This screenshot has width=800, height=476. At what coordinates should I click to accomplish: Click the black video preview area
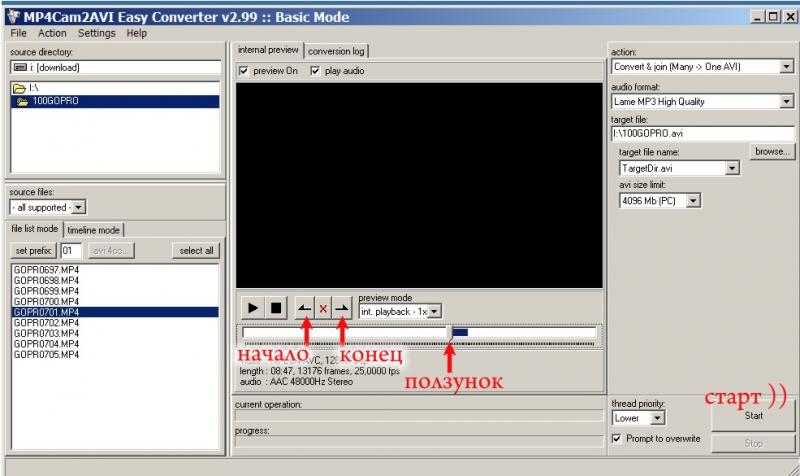coord(419,186)
